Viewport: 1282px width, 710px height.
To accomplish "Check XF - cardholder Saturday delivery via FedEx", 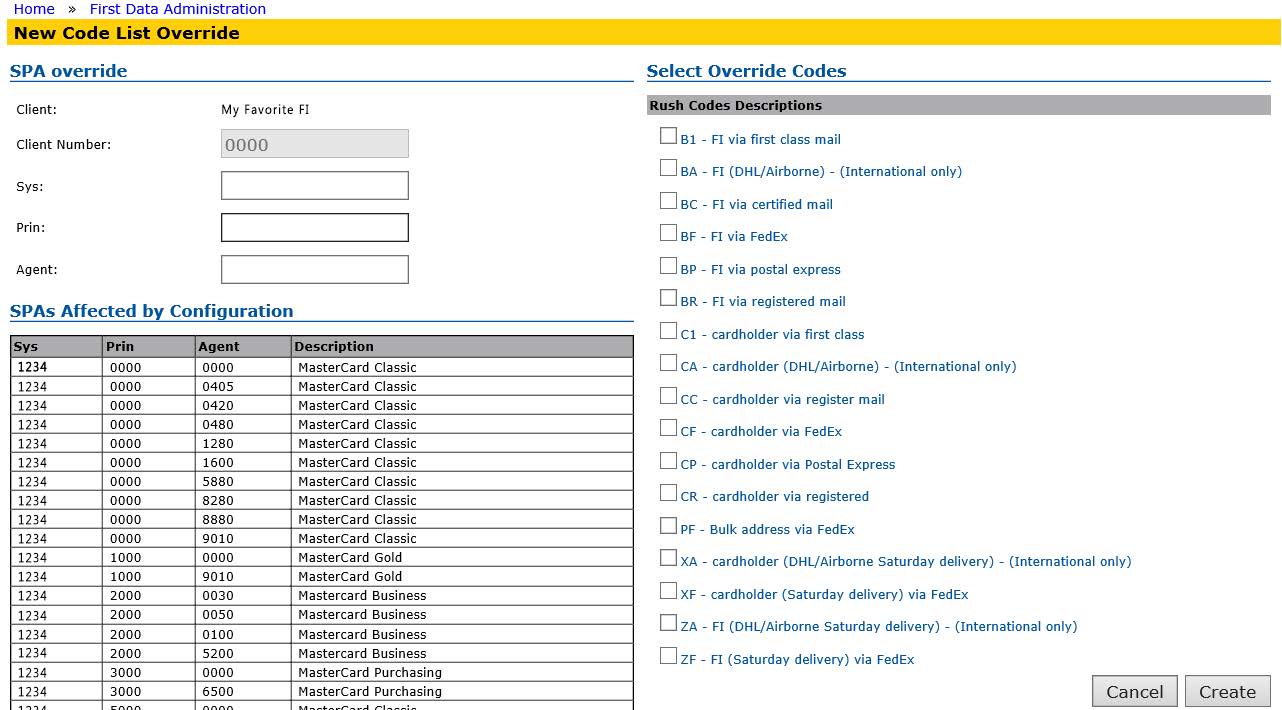I will pyautogui.click(x=668, y=591).
